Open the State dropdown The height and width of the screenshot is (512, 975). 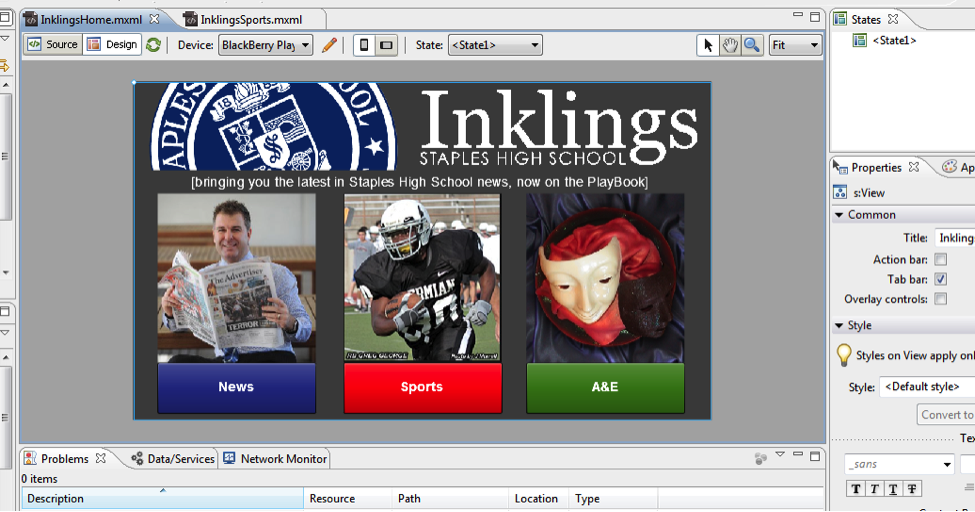[495, 45]
